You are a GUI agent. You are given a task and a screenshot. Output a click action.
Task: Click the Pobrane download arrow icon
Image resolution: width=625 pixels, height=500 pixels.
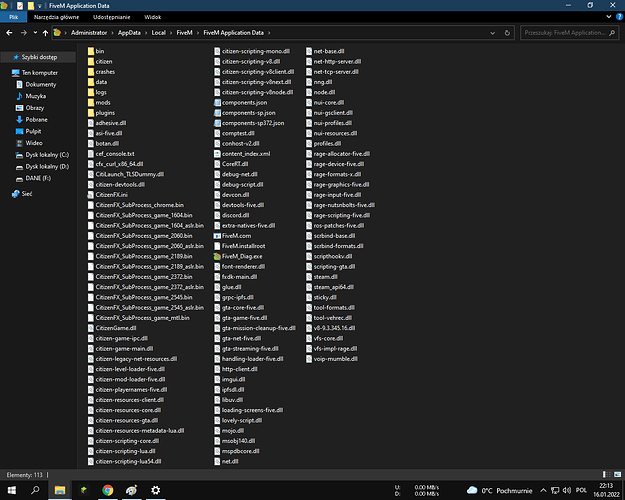click(x=19, y=119)
